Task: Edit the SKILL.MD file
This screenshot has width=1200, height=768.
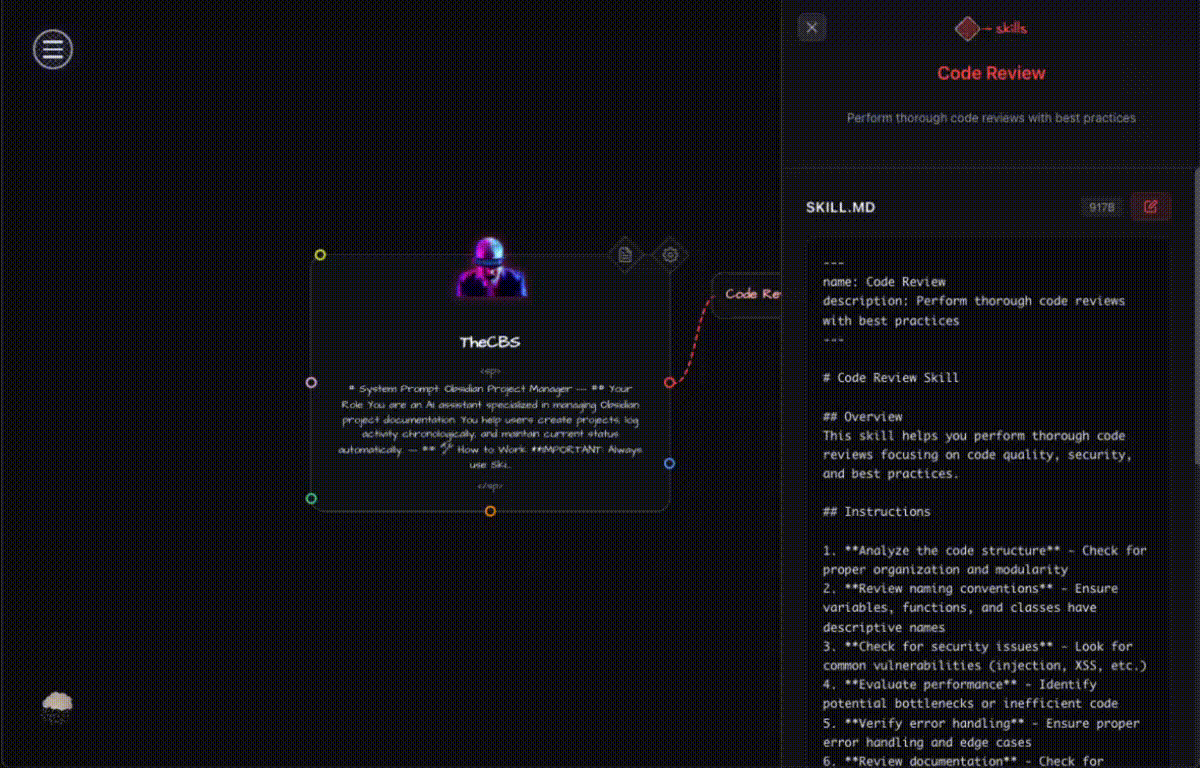Action: tap(1150, 207)
